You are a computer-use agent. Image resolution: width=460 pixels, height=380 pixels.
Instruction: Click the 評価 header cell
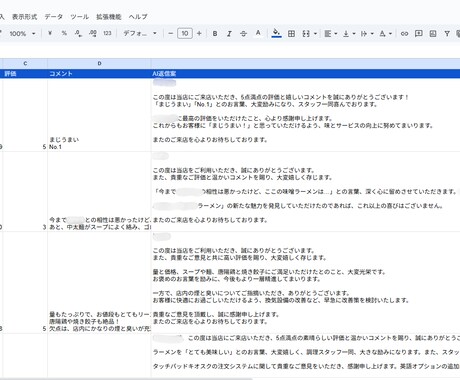click(24, 74)
